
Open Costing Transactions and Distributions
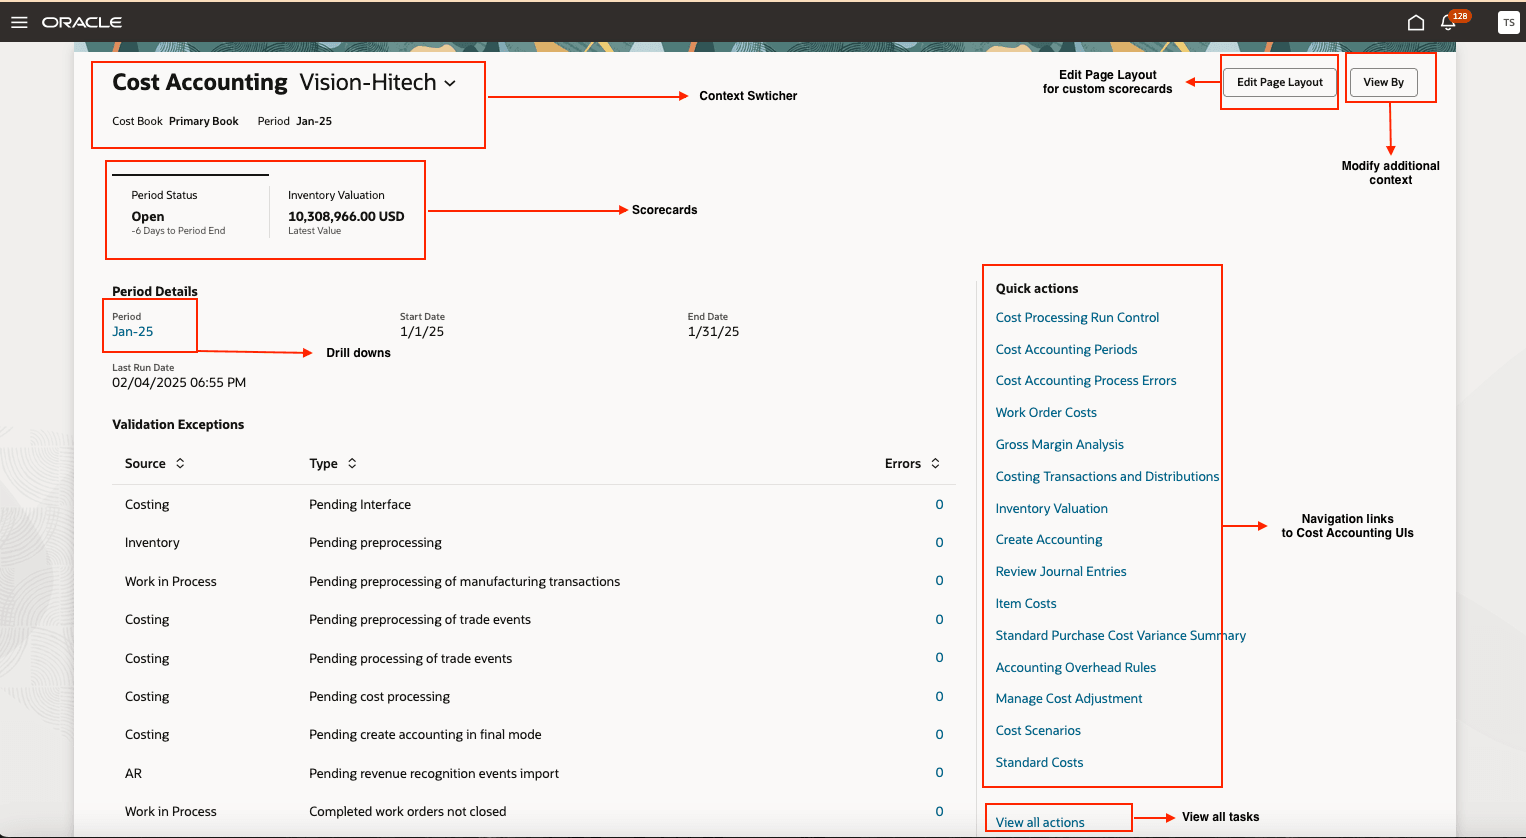click(x=1107, y=476)
